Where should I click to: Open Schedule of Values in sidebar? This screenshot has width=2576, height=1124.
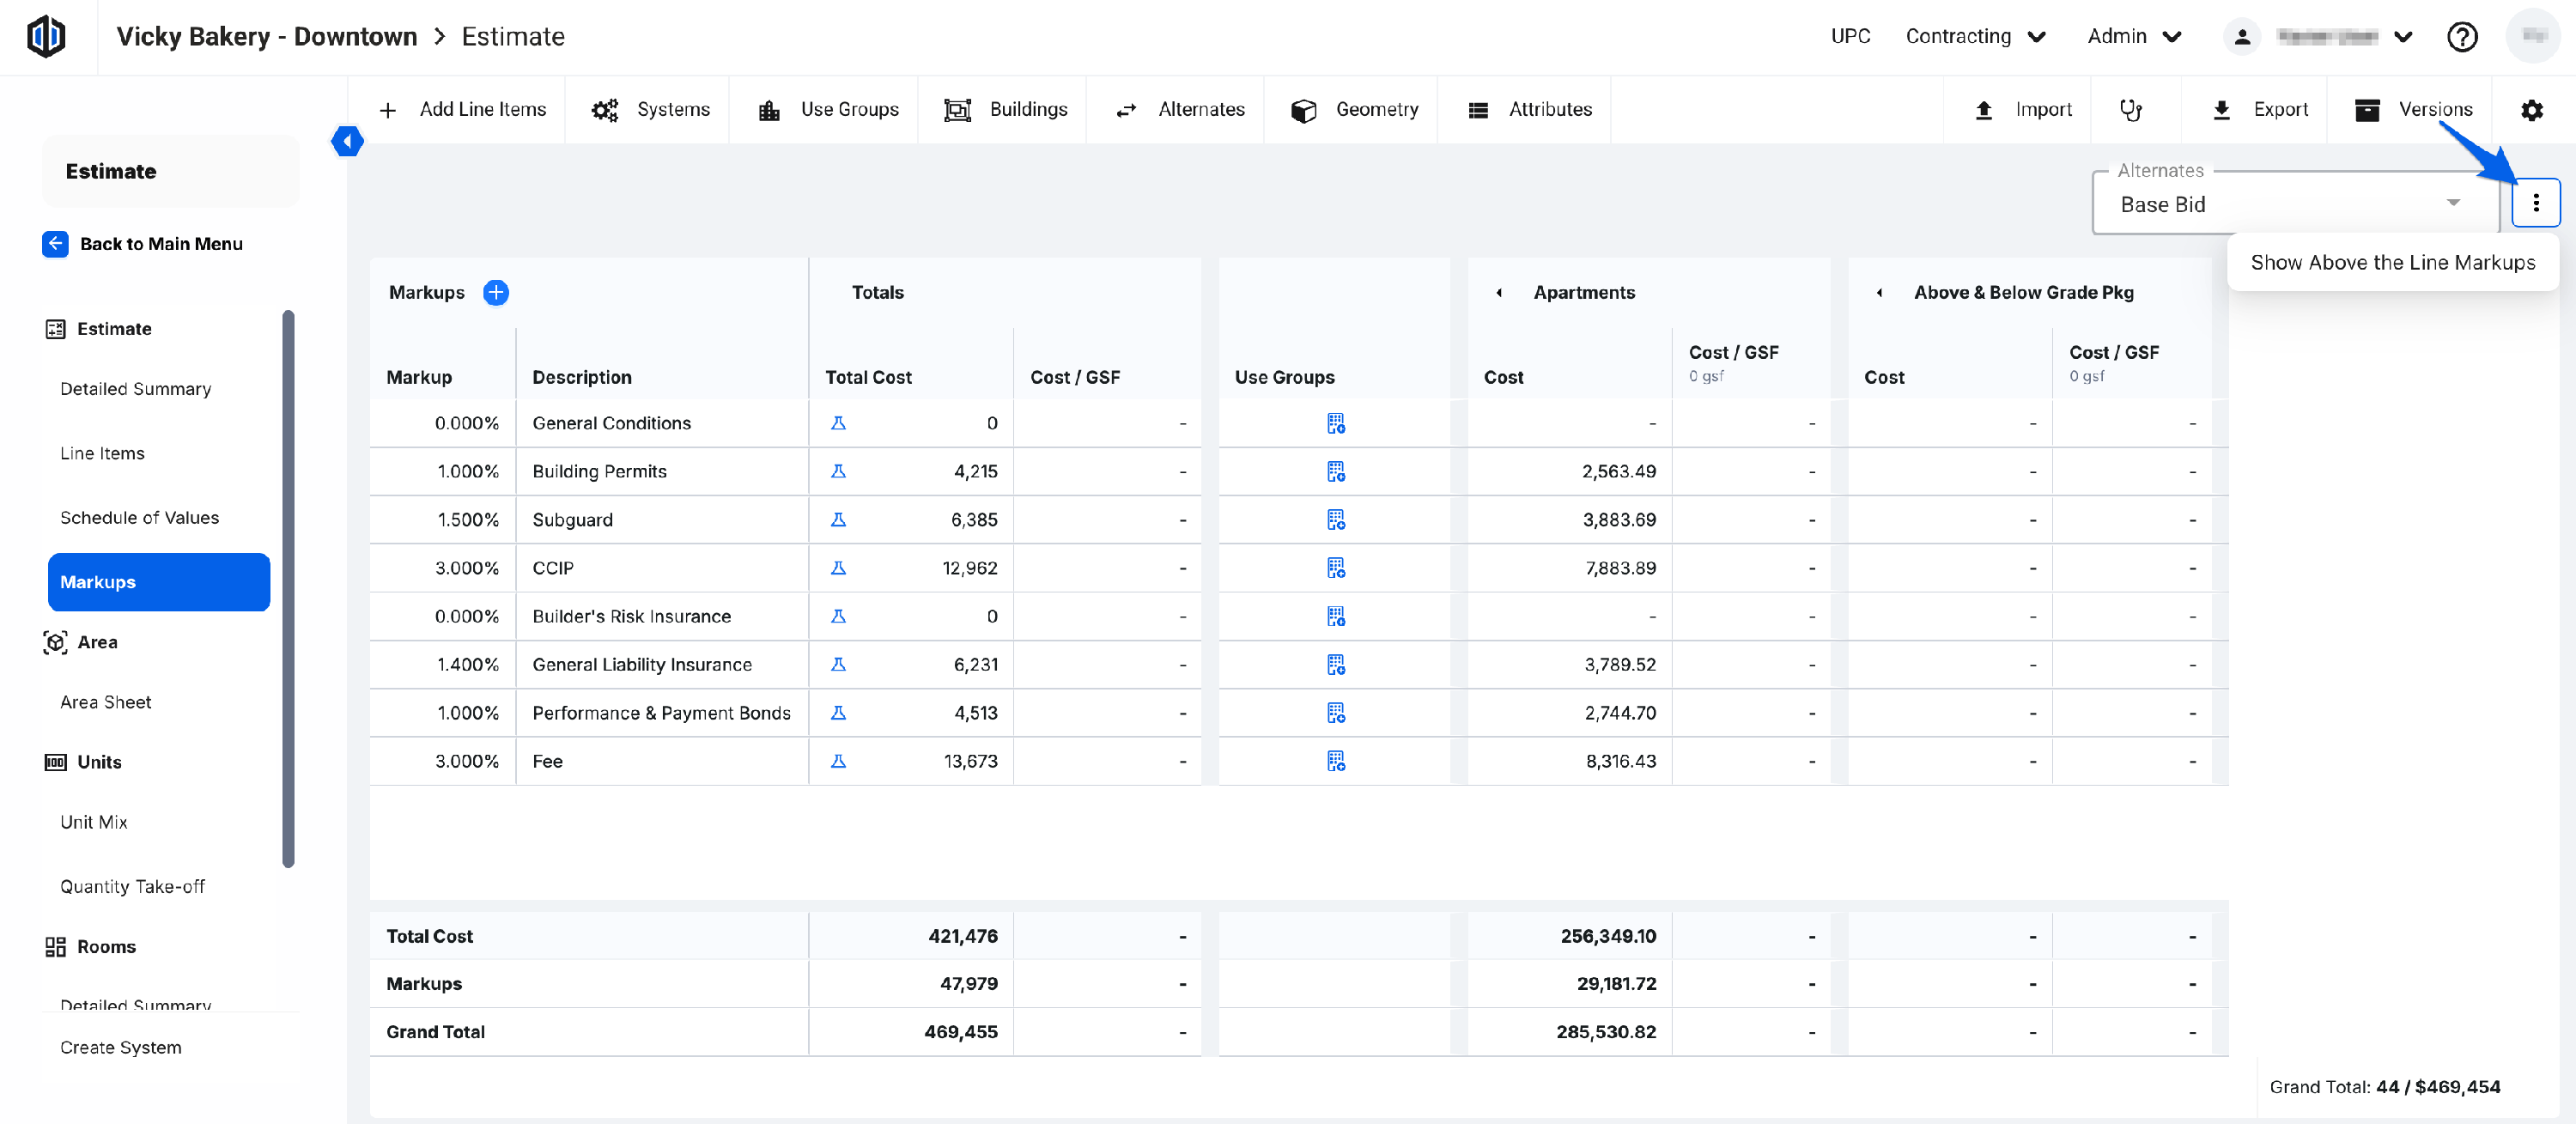139,517
